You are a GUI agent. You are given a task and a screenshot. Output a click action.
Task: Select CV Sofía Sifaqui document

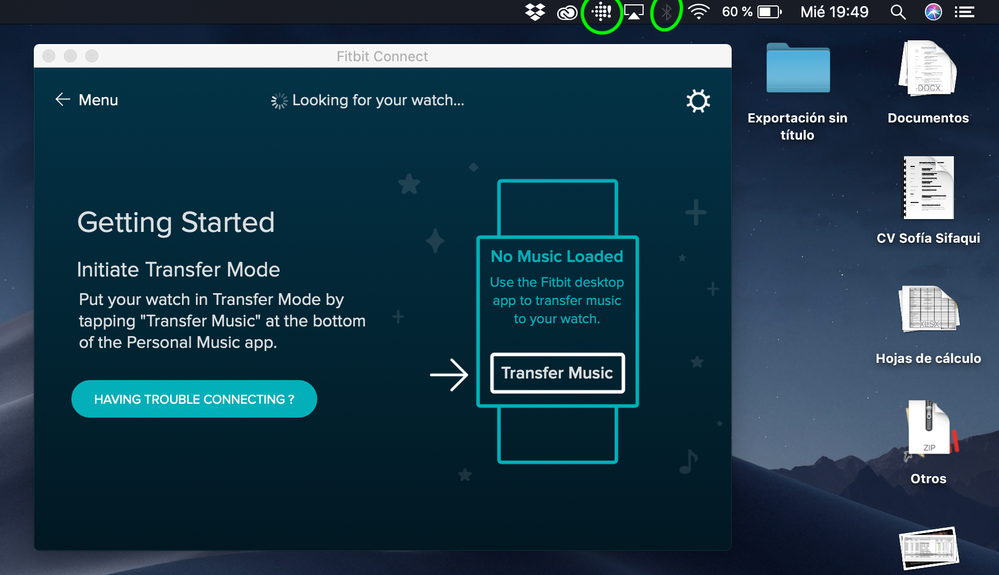pyautogui.click(x=928, y=188)
